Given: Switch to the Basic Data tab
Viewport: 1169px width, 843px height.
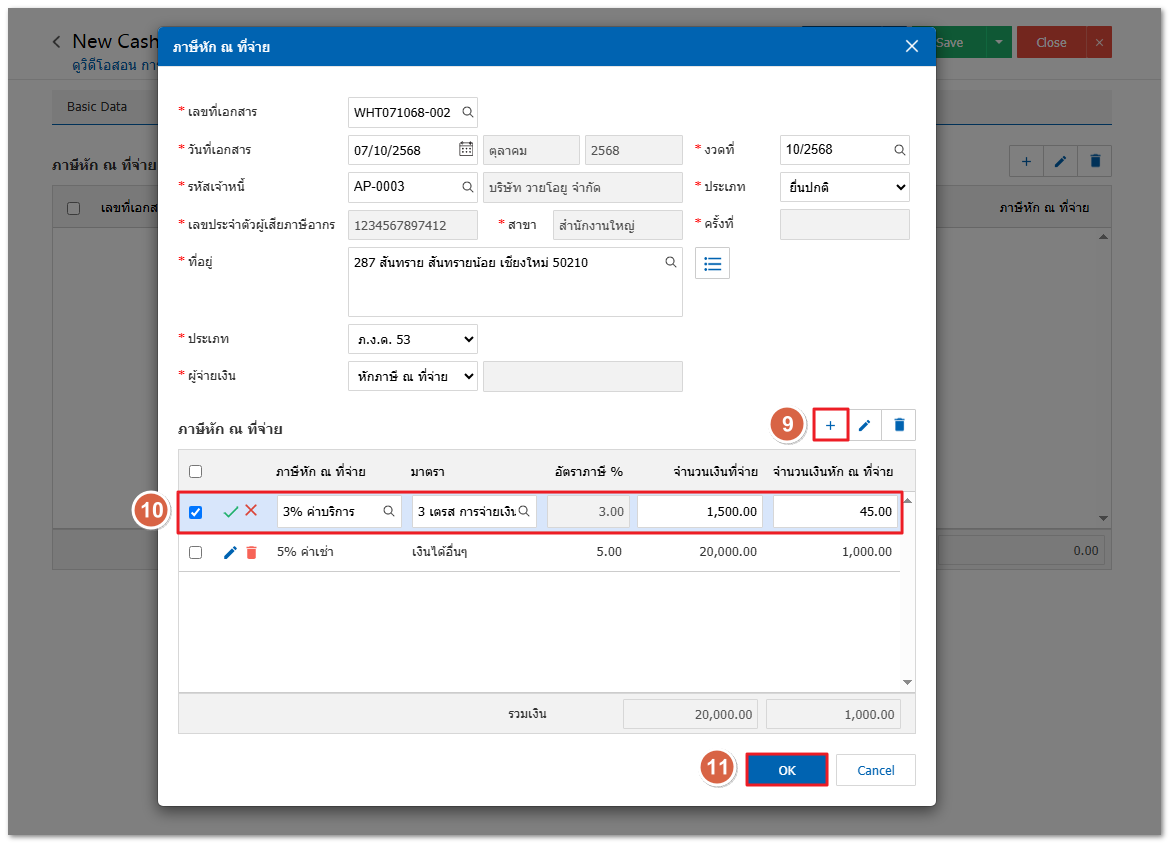Looking at the screenshot, I should coord(97,106).
